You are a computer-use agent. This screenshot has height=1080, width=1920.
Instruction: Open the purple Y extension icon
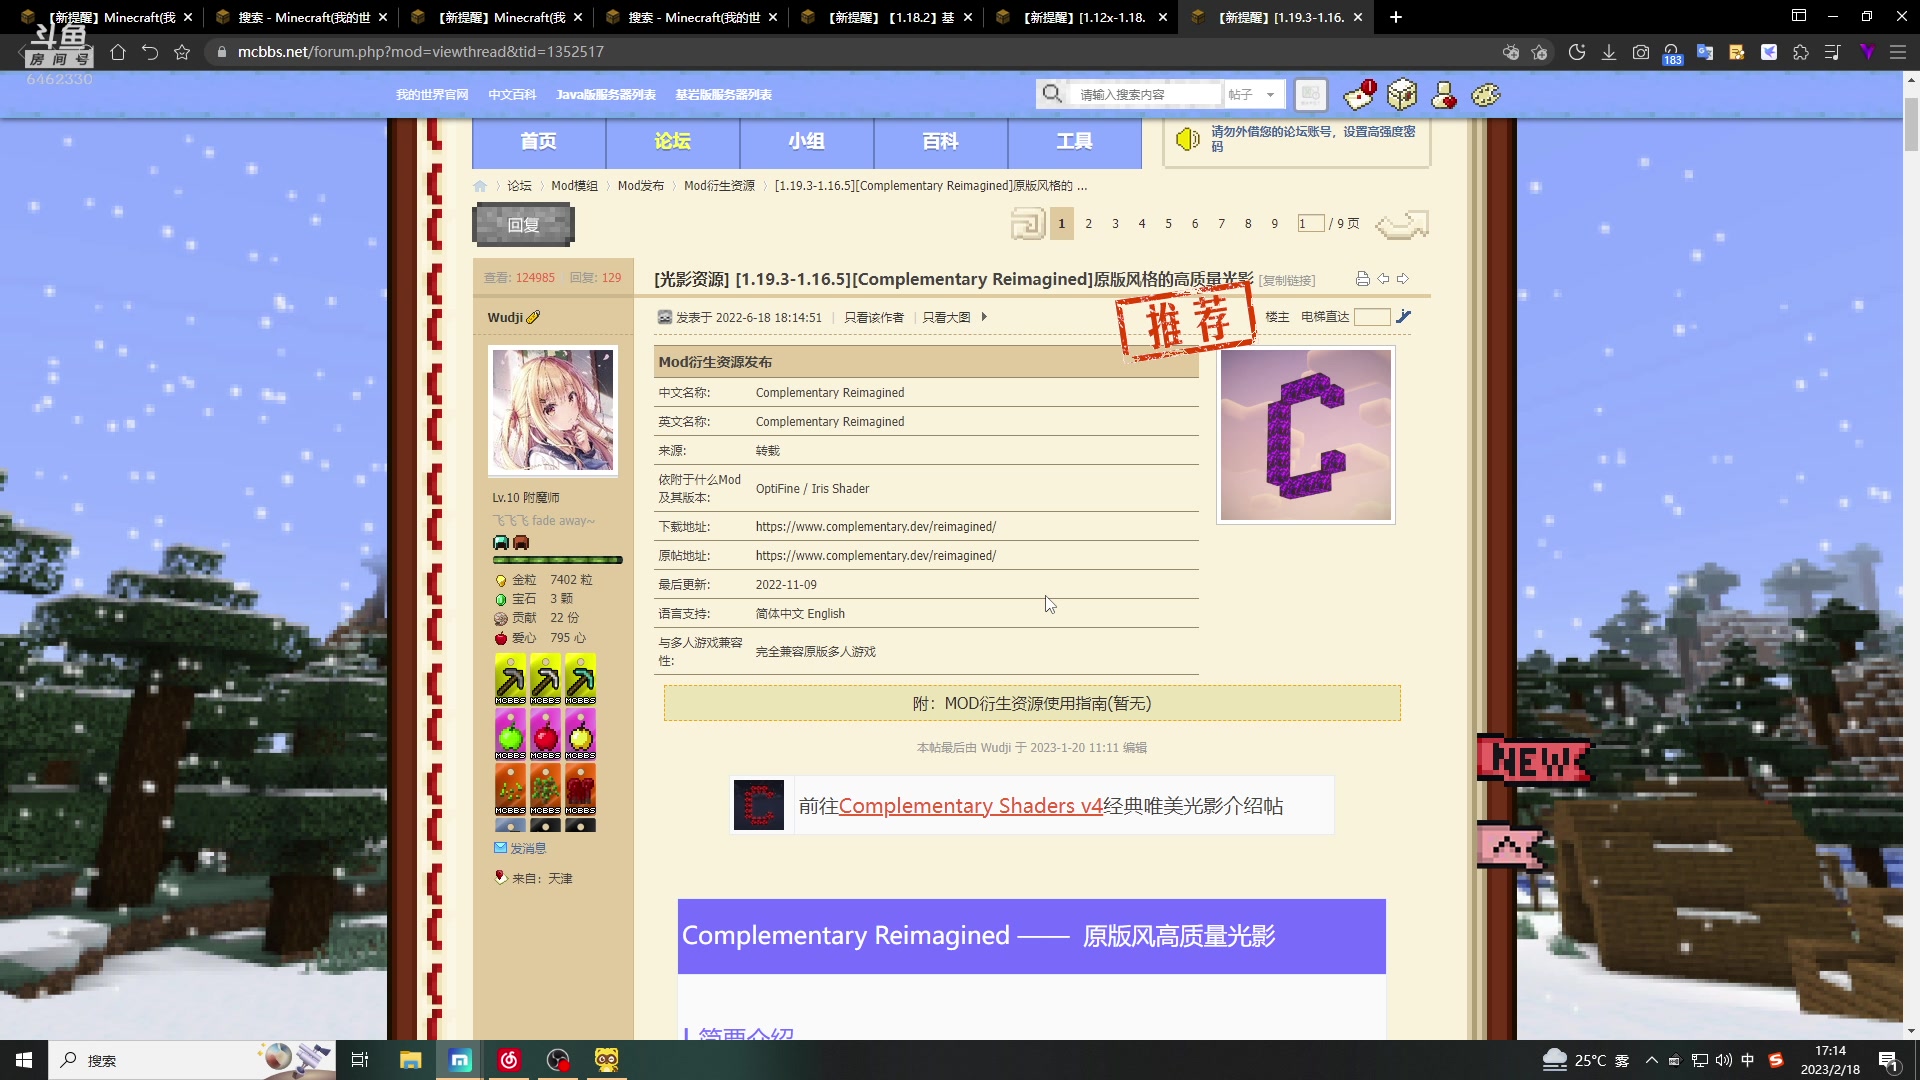(1867, 52)
